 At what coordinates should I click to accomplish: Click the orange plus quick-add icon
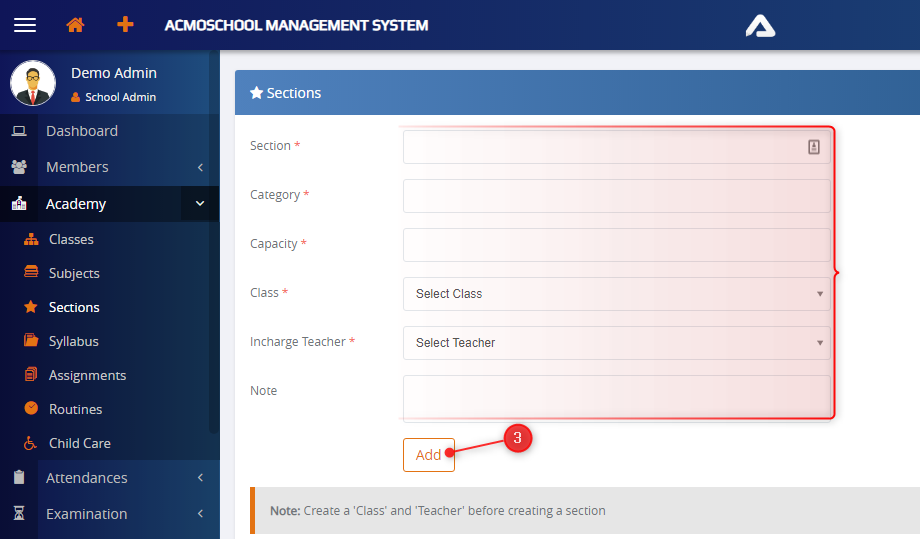125,25
